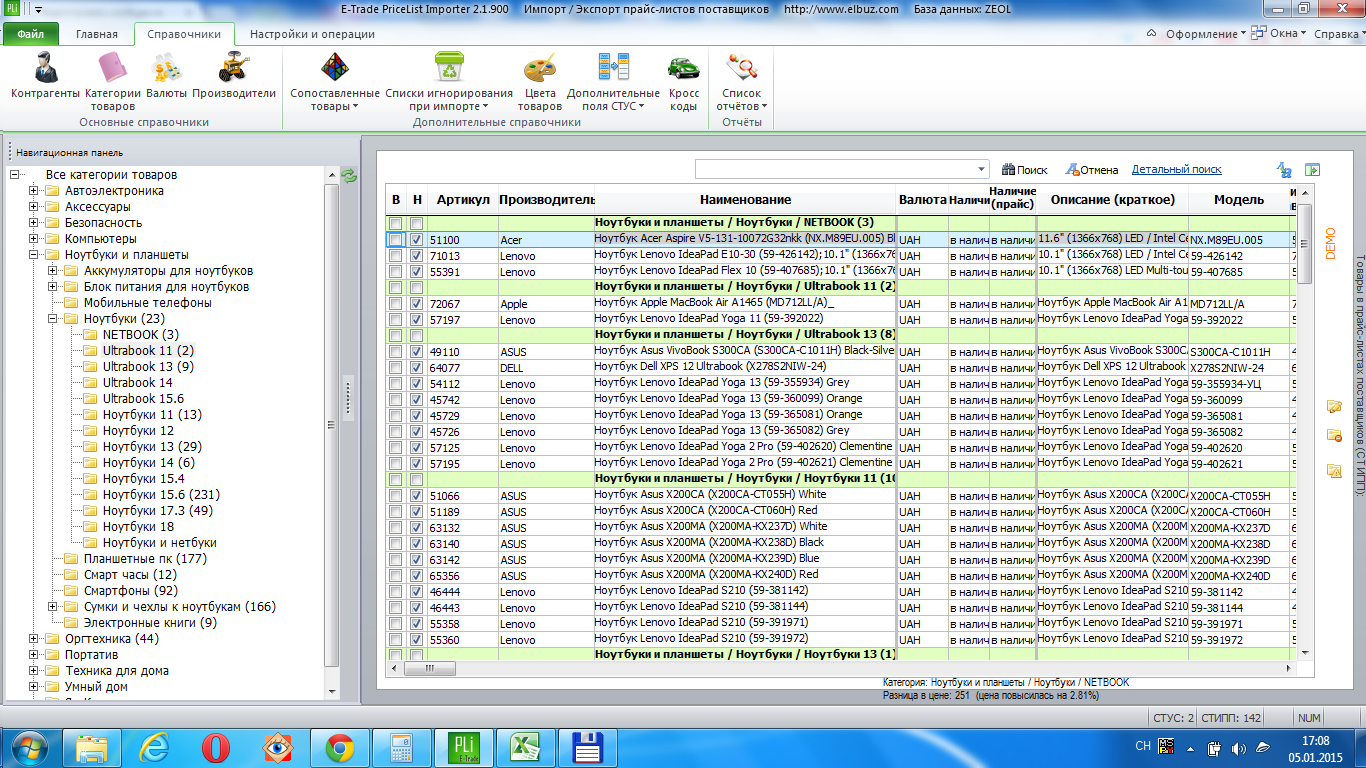Click into the search text field
1366x768 pixels.
834,170
